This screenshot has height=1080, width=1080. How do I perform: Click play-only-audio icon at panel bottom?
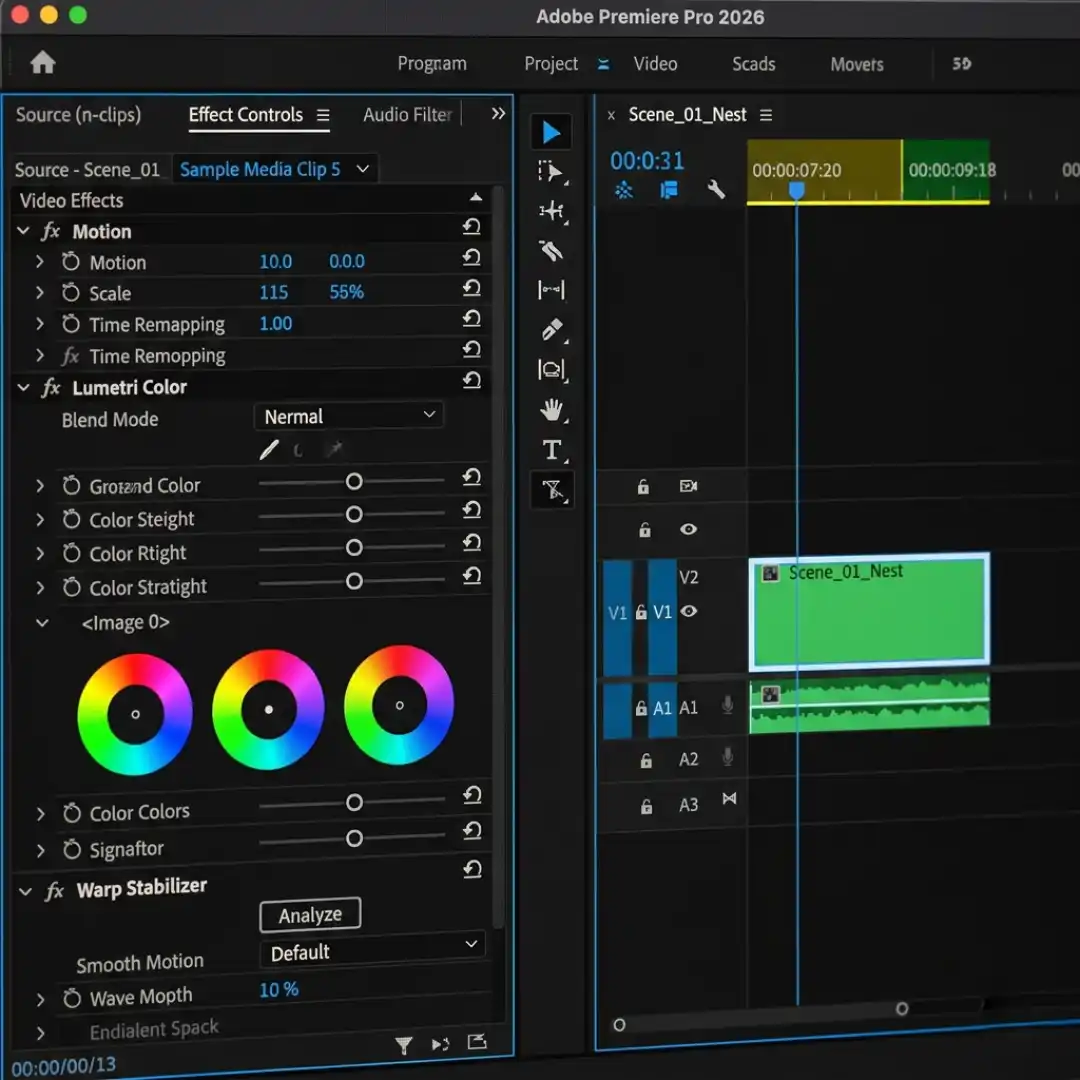click(440, 1044)
